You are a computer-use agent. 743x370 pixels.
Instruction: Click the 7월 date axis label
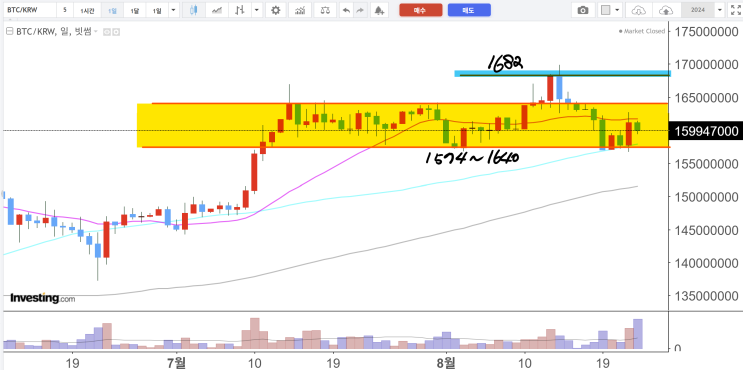(176, 362)
